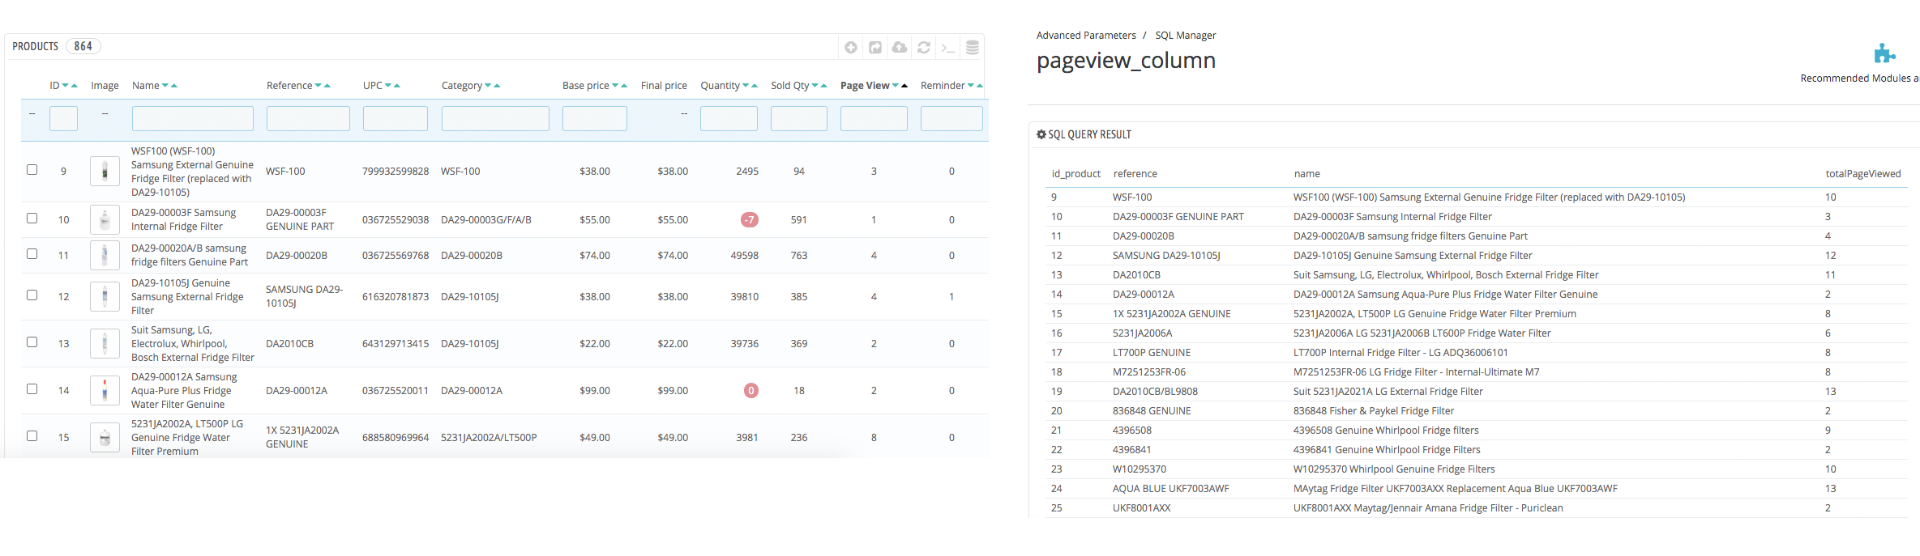Open SQL Manager breadcrumb link

[1185, 35]
